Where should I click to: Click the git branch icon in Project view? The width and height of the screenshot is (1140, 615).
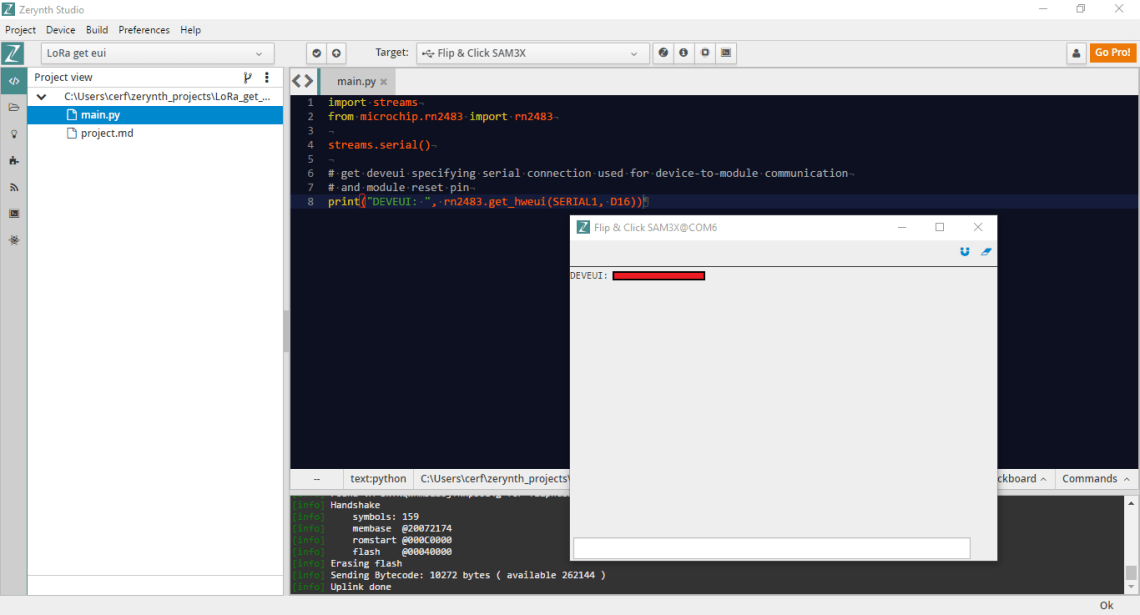click(247, 77)
